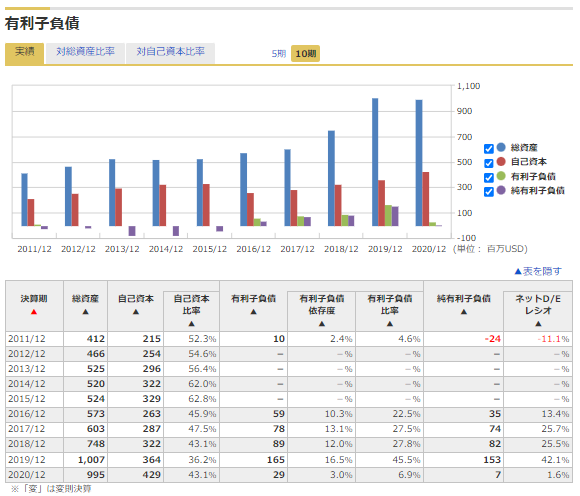Sort by 自己資本 column arrow
The height and width of the screenshot is (496, 580).
click(136, 312)
